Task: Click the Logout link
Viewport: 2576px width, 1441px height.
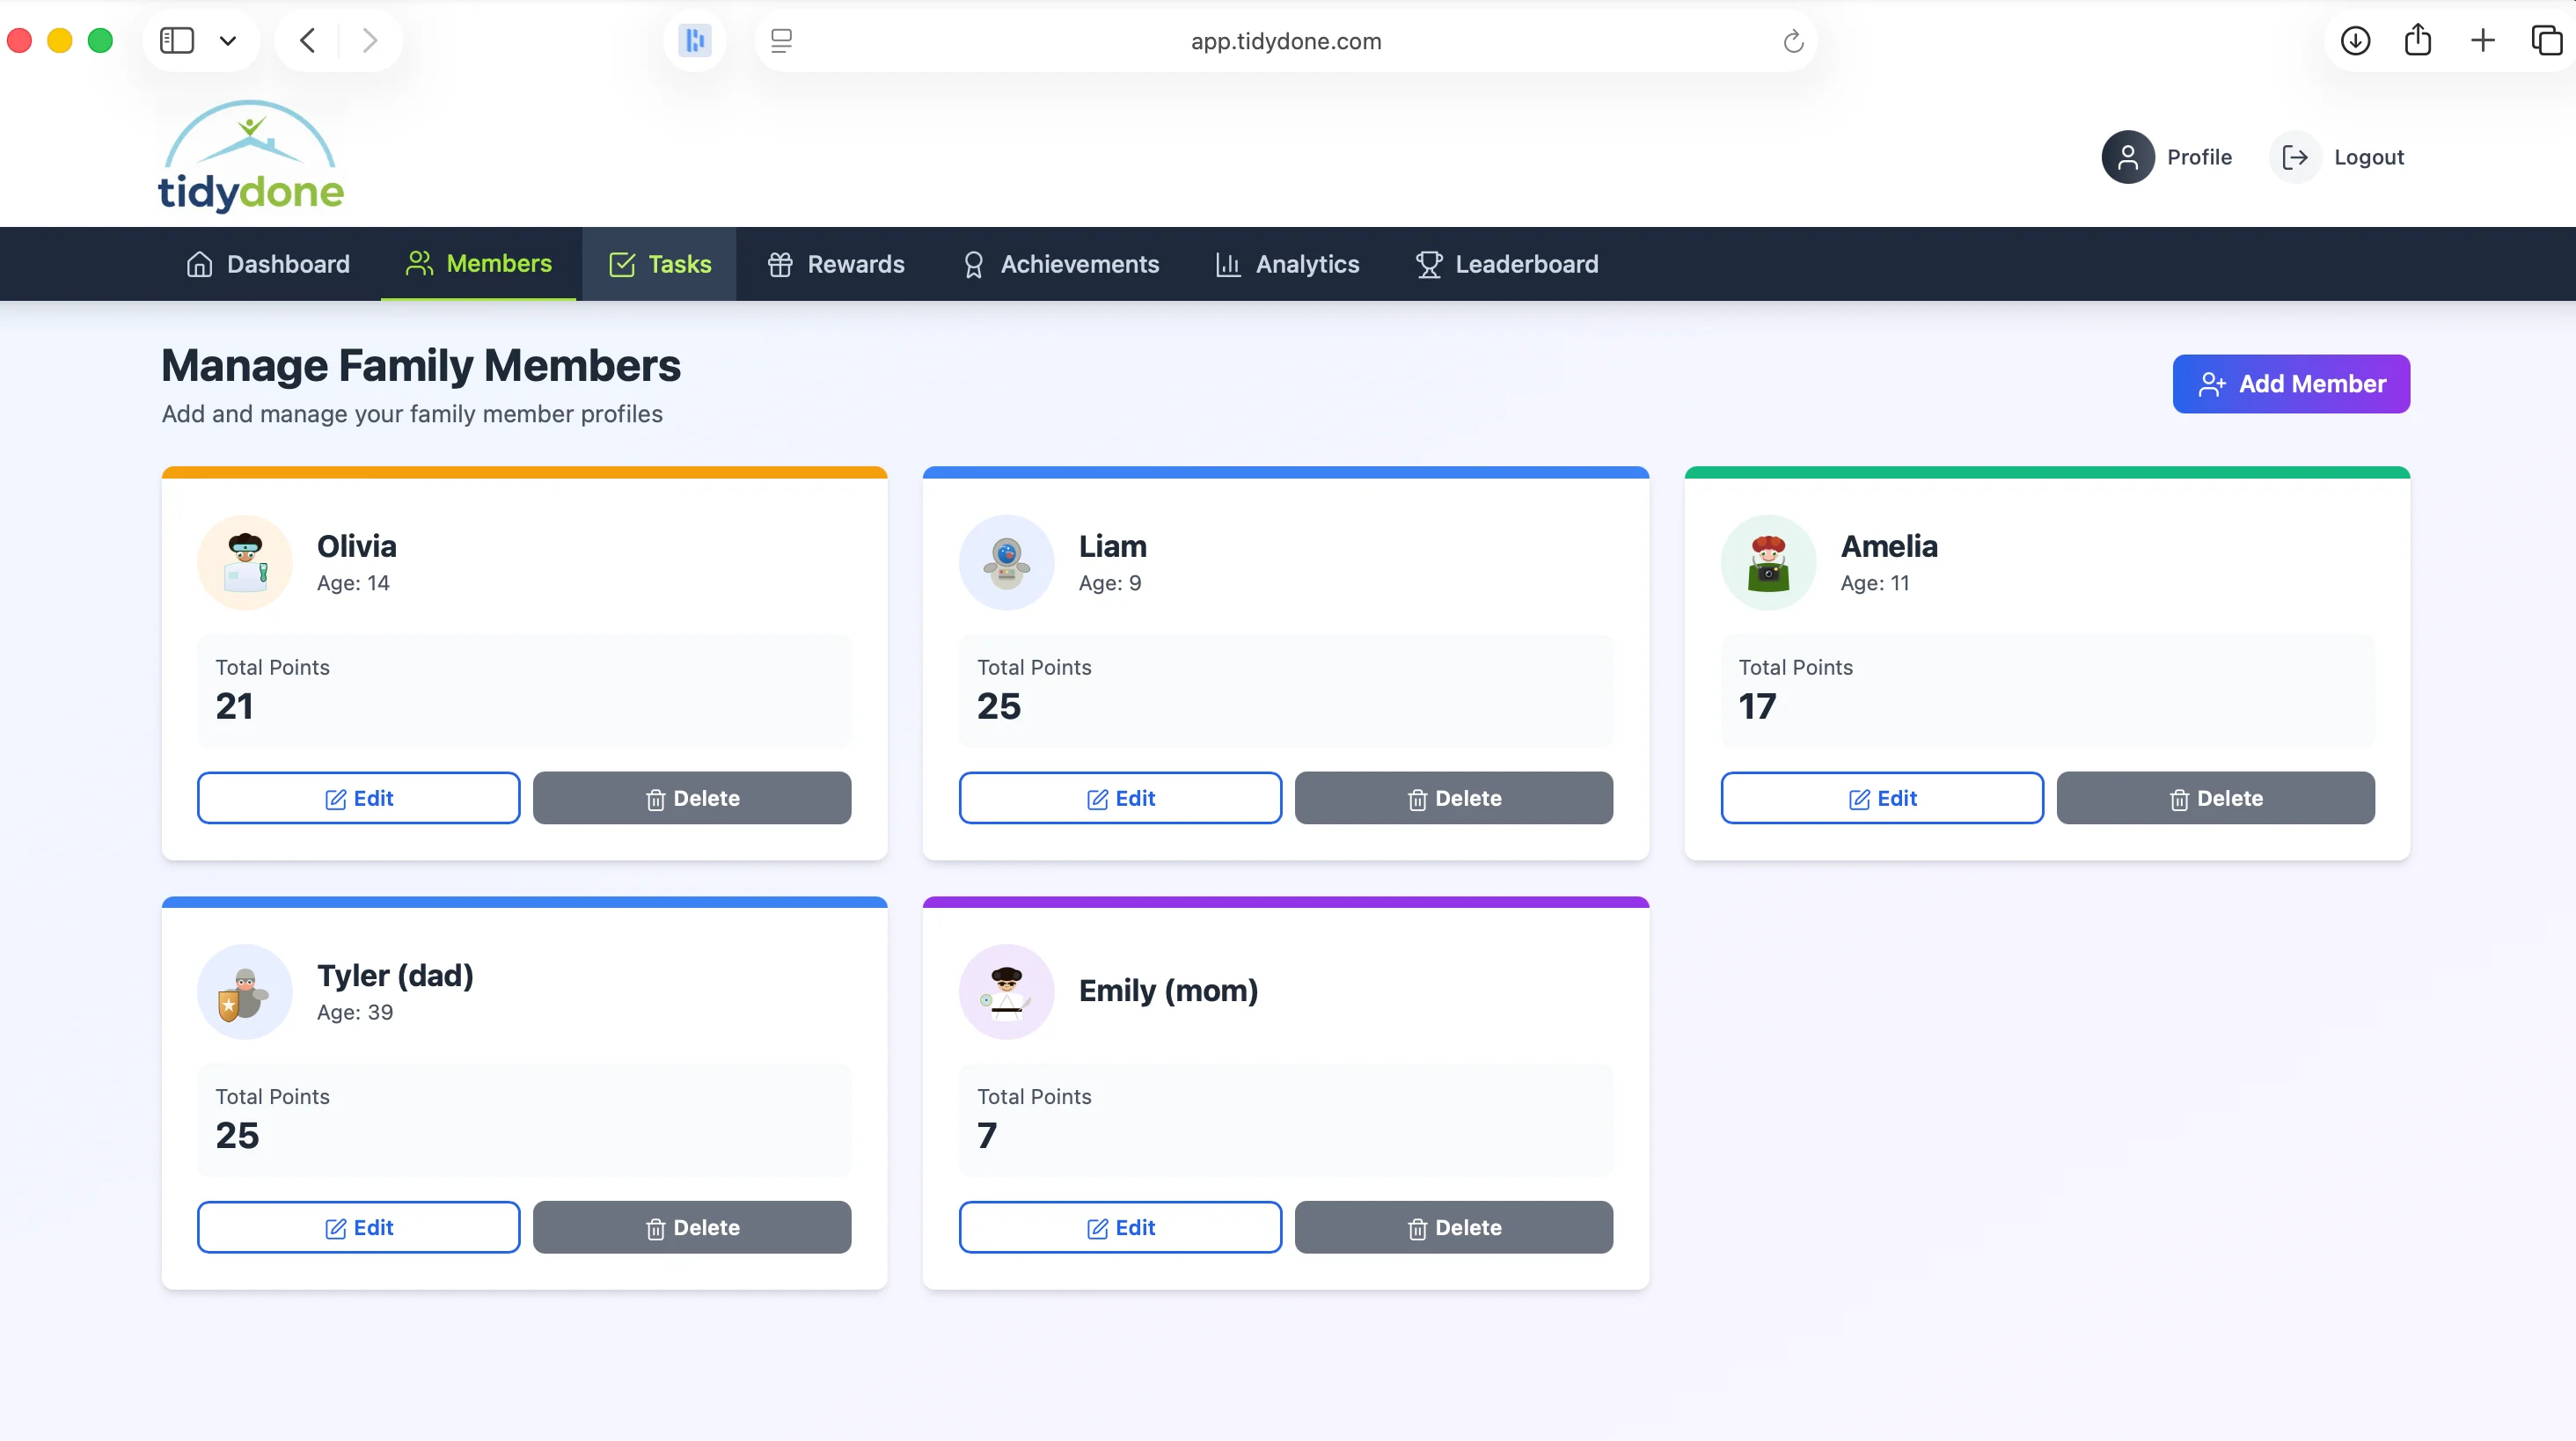Action: (x=2368, y=157)
